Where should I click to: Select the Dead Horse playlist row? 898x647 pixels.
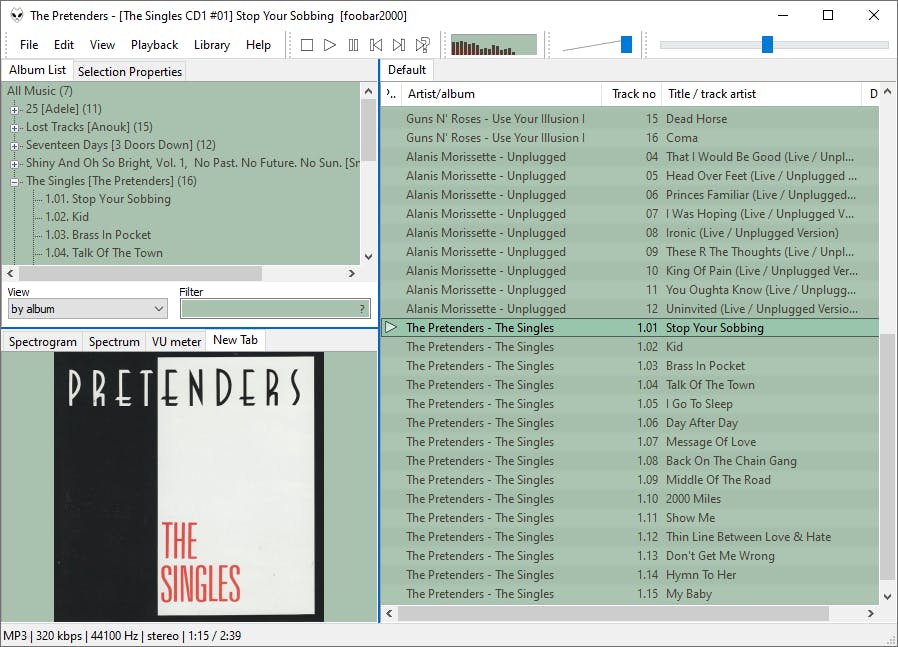pos(630,119)
